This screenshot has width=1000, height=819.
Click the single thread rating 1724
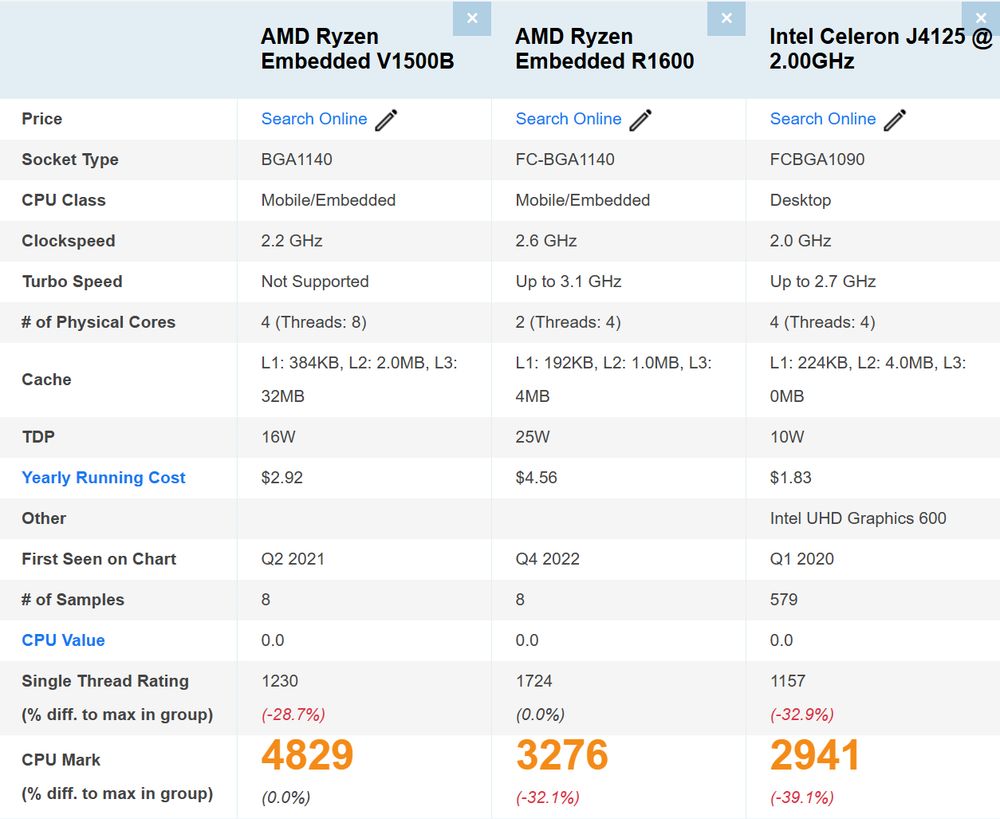pos(534,681)
